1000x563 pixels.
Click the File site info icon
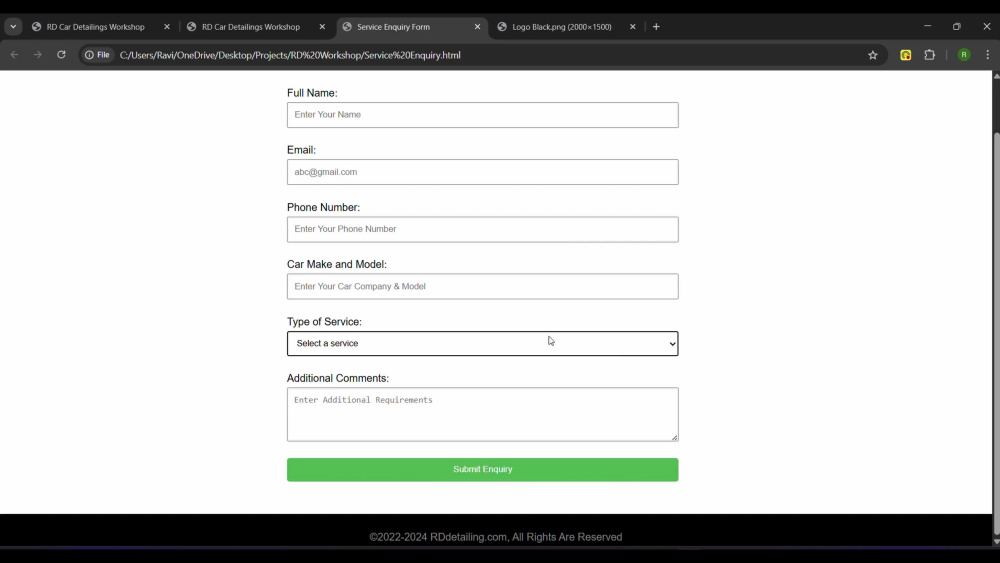98,55
